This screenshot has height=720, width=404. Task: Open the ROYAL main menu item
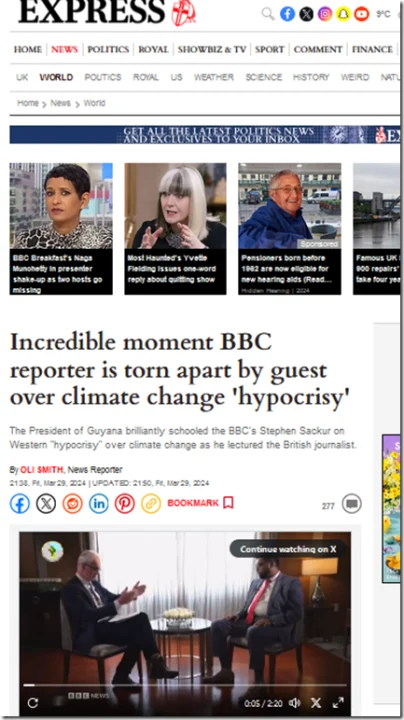pos(153,49)
